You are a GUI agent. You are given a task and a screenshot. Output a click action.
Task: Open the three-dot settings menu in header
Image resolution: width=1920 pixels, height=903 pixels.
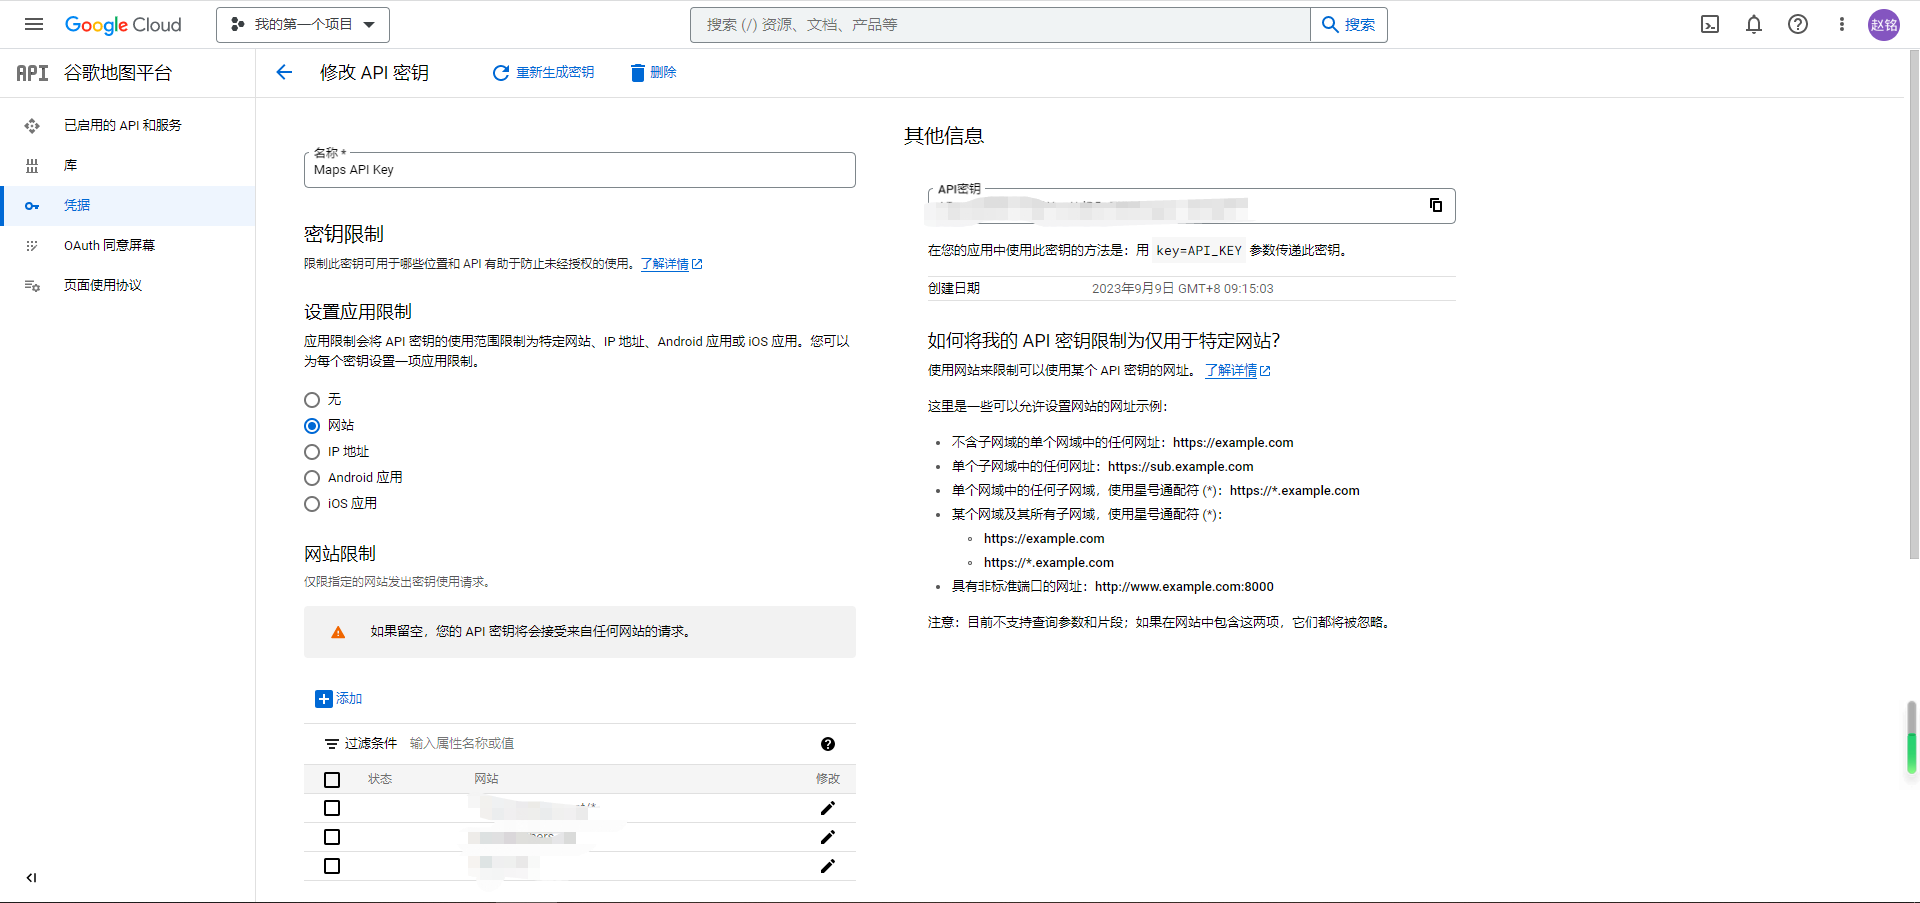(1842, 24)
